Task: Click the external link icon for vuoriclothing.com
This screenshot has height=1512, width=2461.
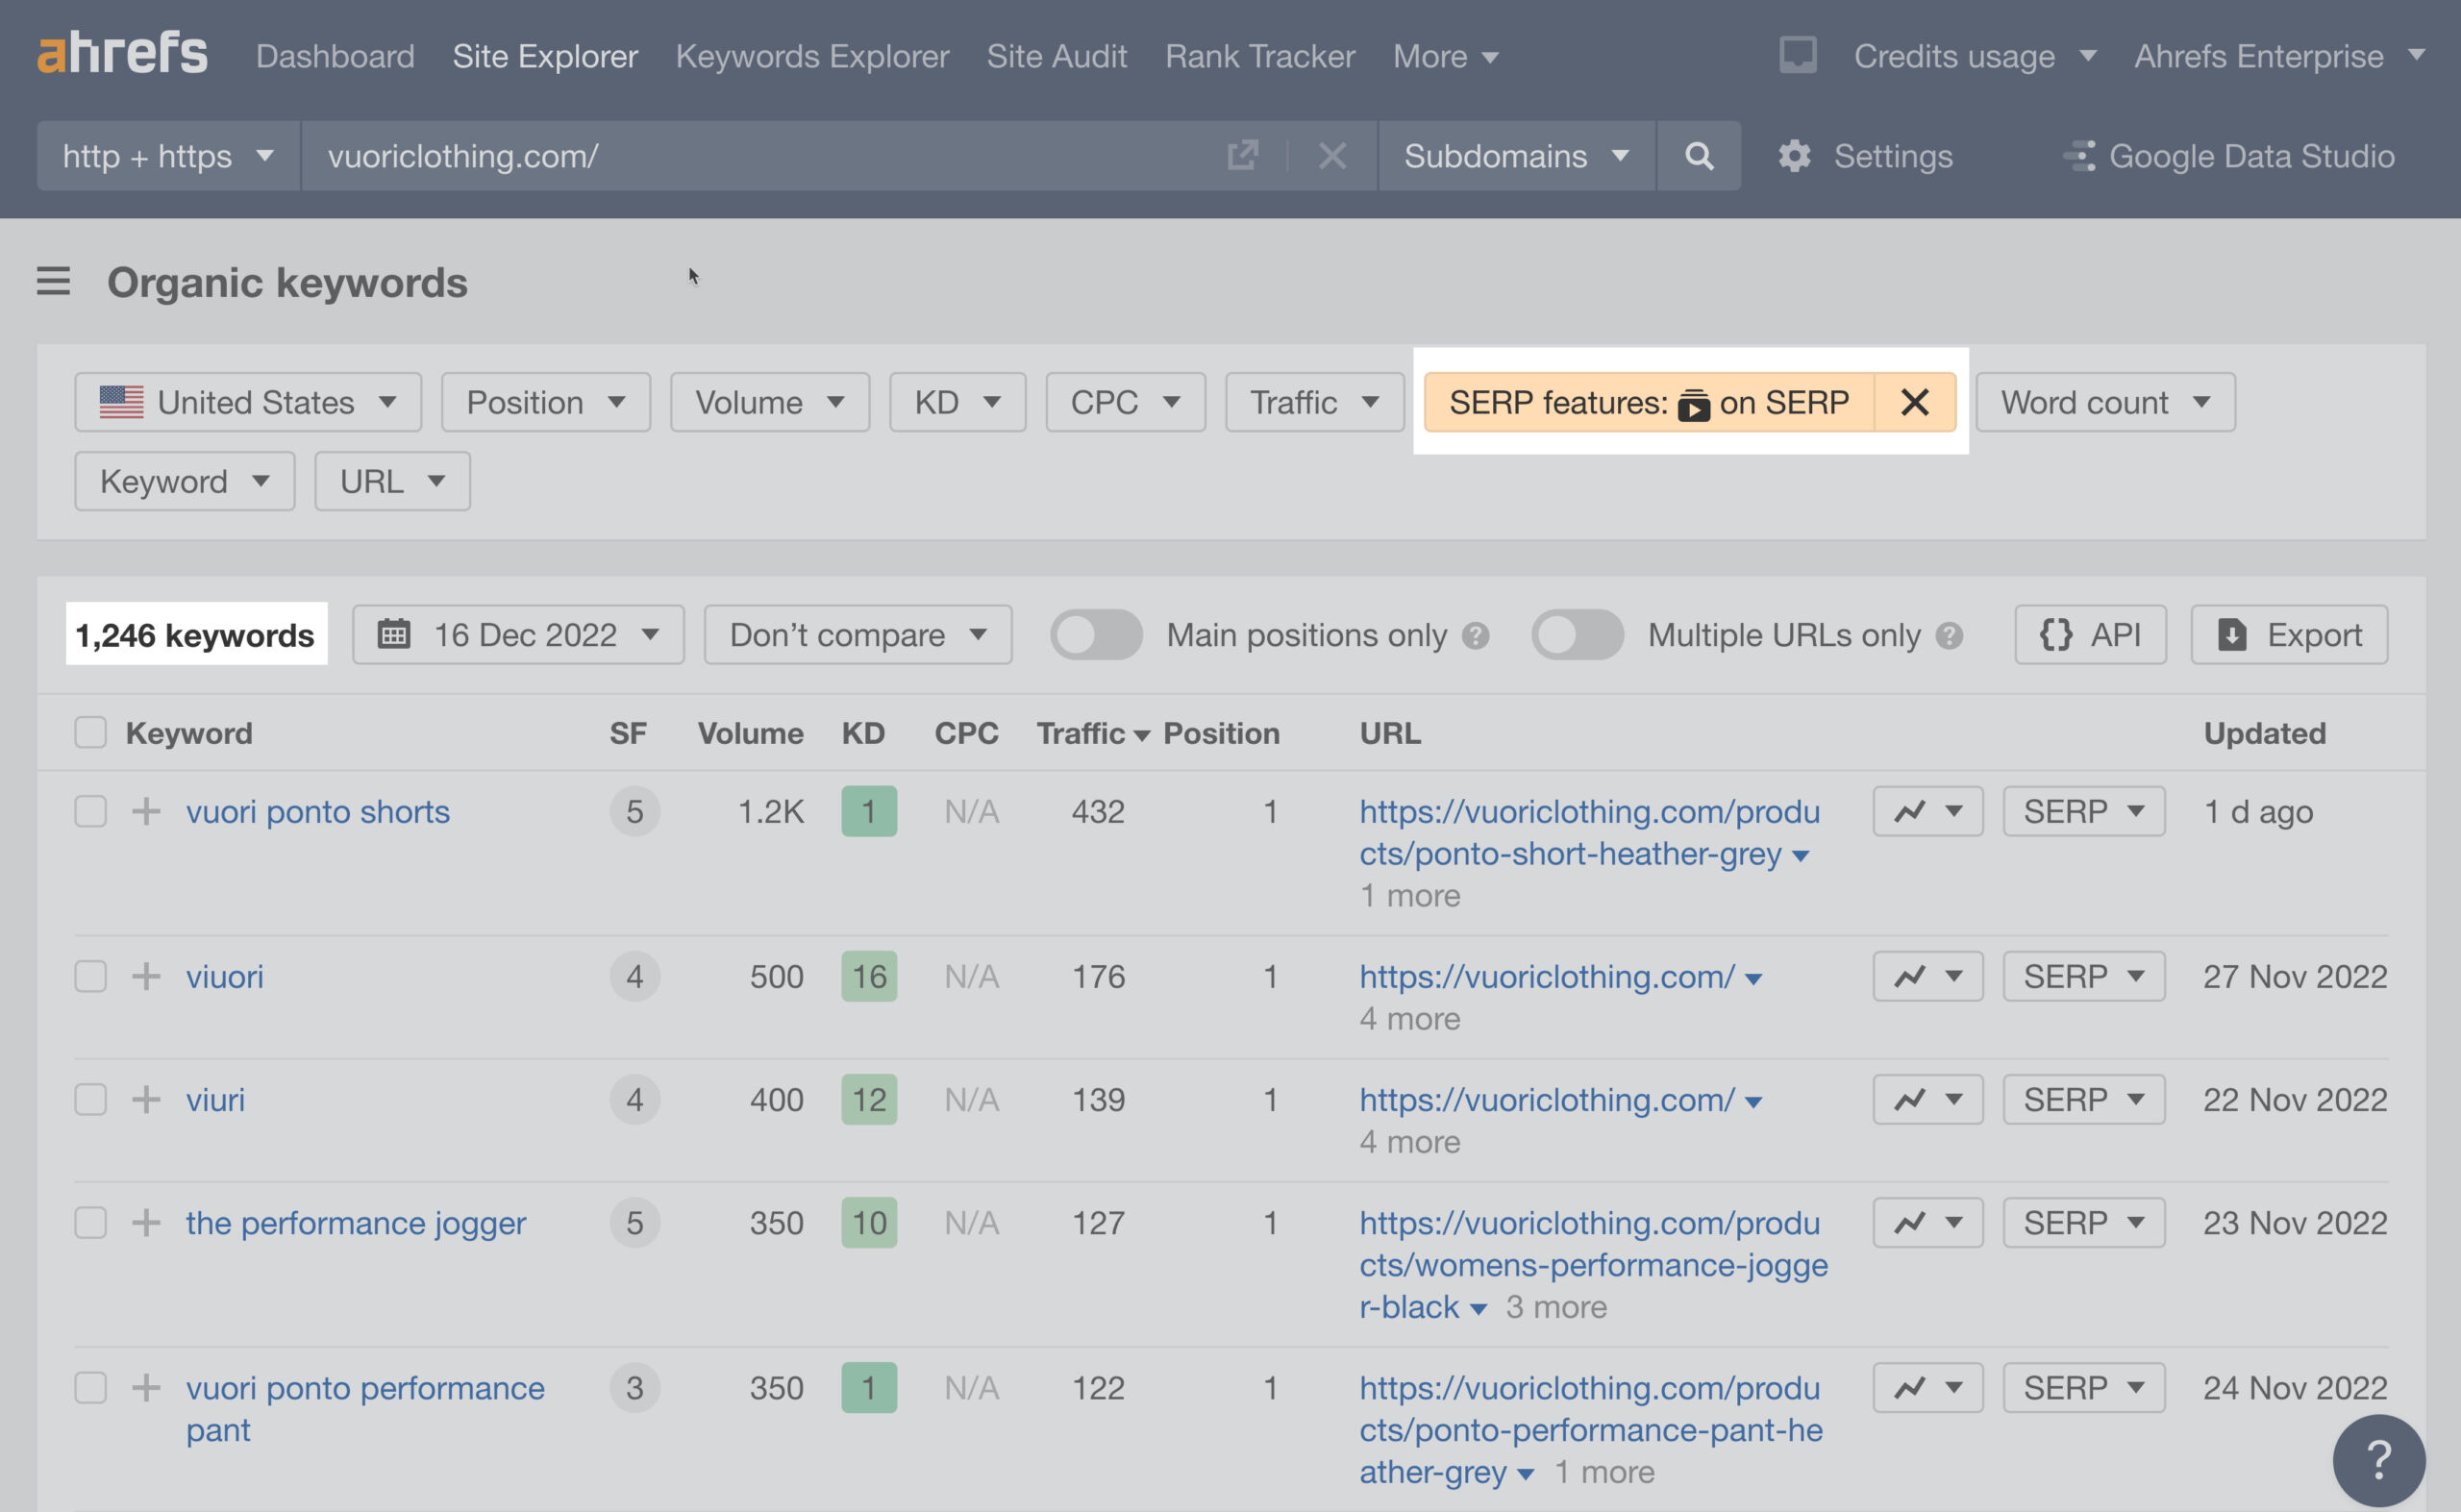Action: (x=1243, y=155)
